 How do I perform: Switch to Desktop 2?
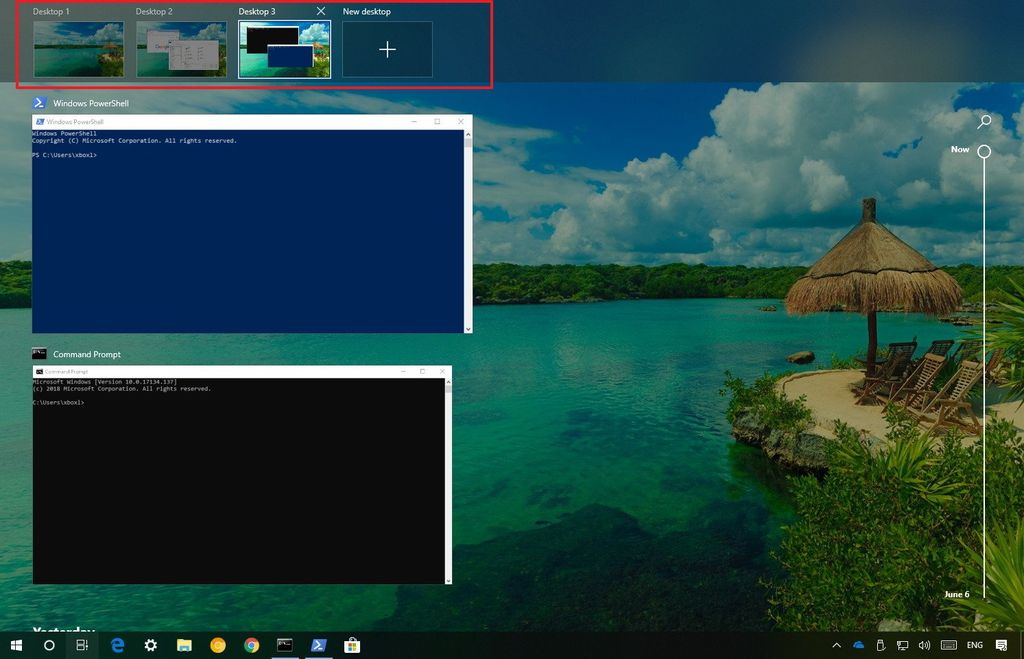point(181,48)
